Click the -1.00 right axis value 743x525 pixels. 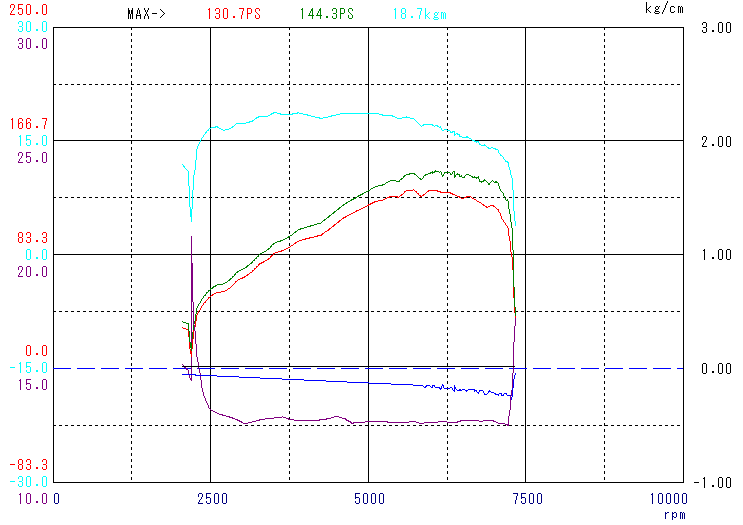[x=713, y=483]
